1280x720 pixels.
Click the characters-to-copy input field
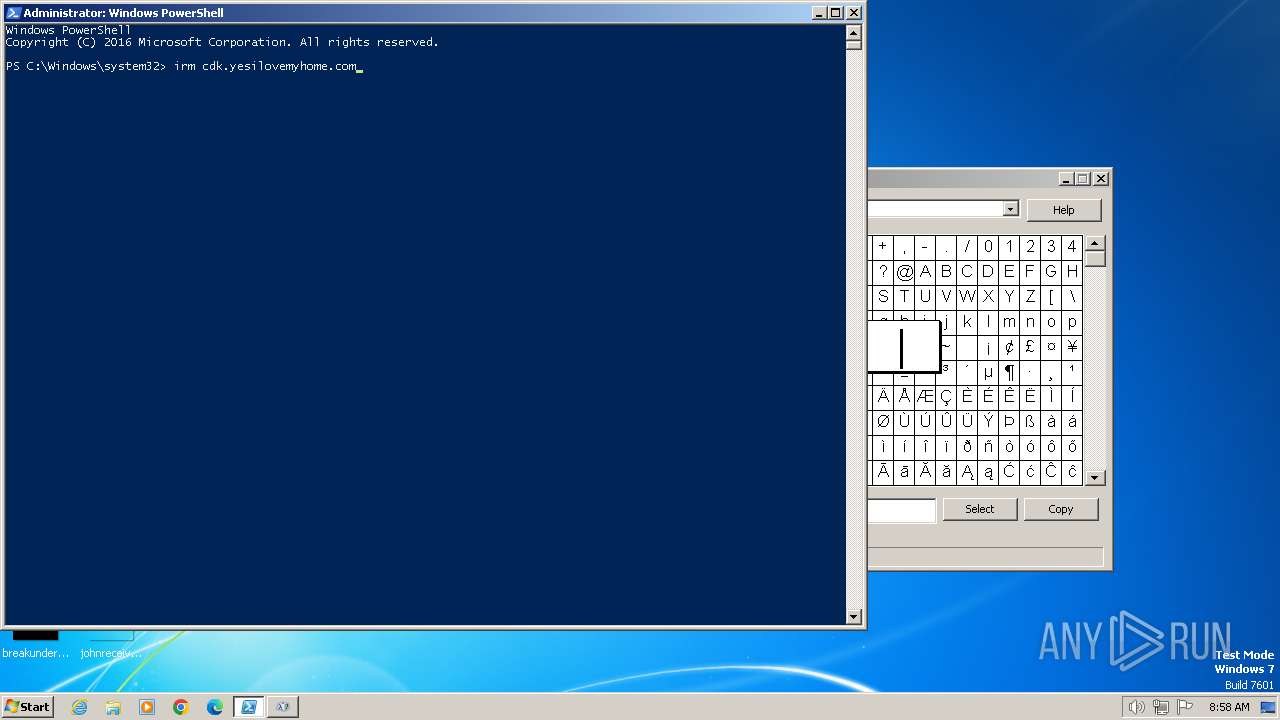902,511
